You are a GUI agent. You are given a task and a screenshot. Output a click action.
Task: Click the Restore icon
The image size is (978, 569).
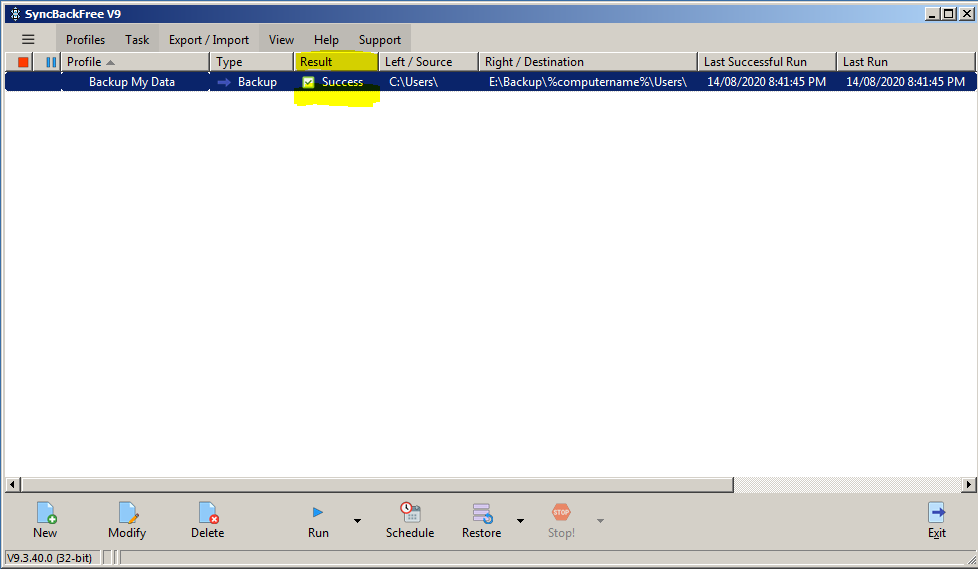point(482,513)
